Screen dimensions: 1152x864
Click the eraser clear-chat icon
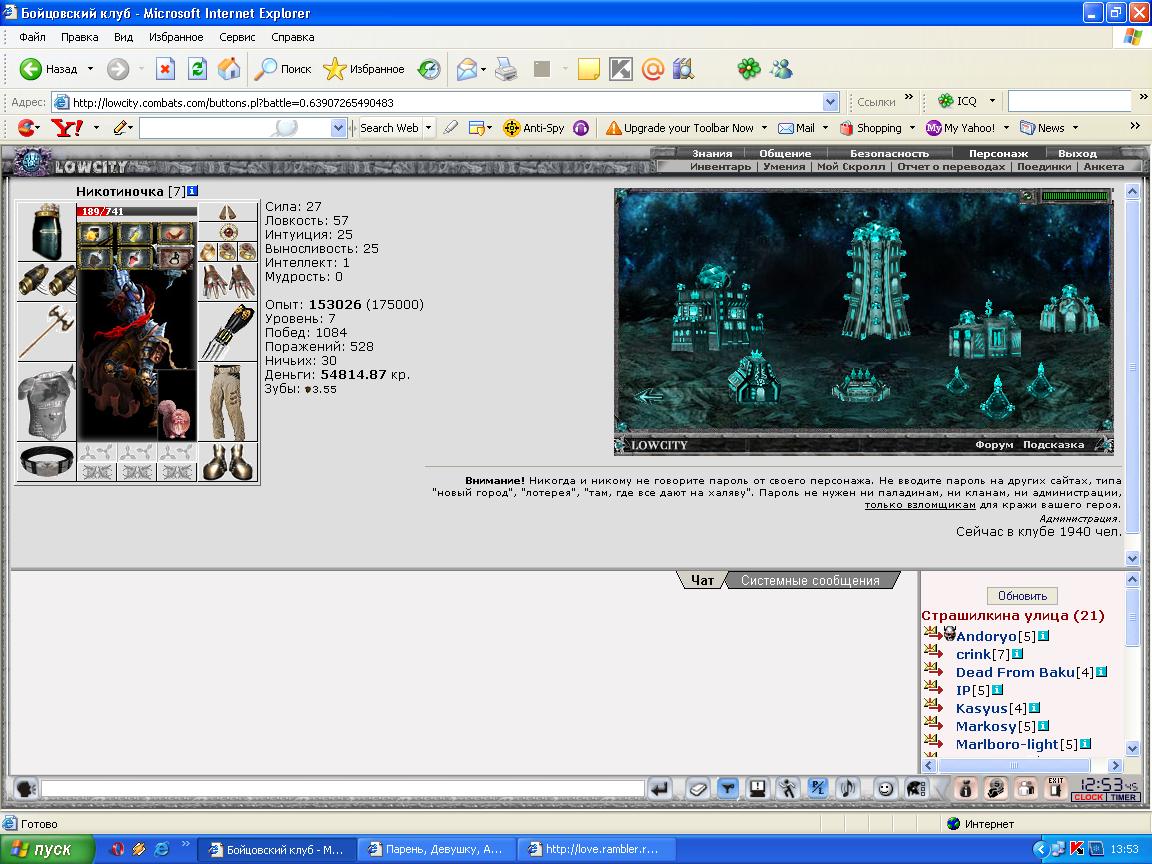(x=697, y=788)
